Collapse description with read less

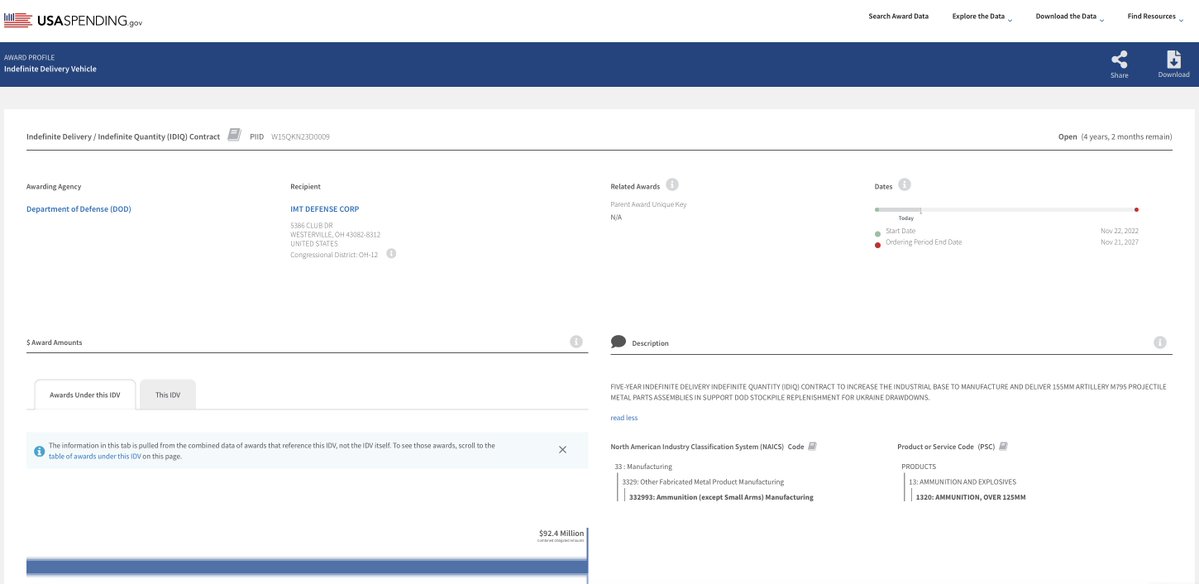click(624, 418)
